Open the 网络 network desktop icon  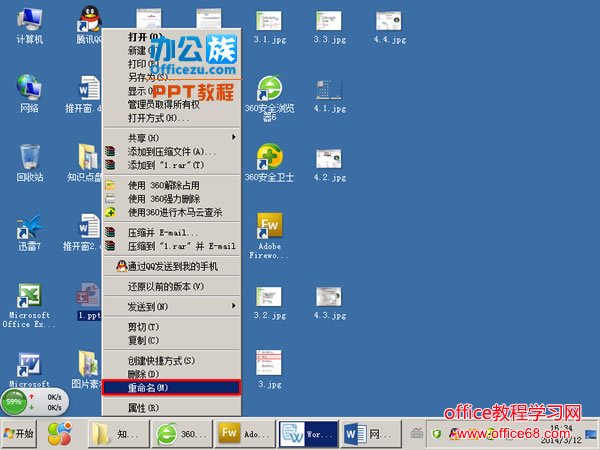pyautogui.click(x=30, y=90)
